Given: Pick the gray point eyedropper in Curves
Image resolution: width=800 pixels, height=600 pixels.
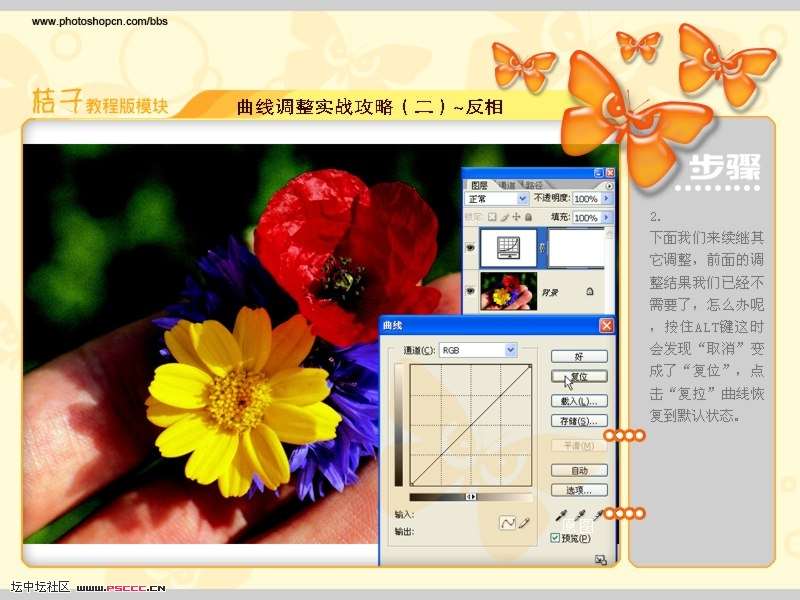Looking at the screenshot, I should [x=579, y=515].
